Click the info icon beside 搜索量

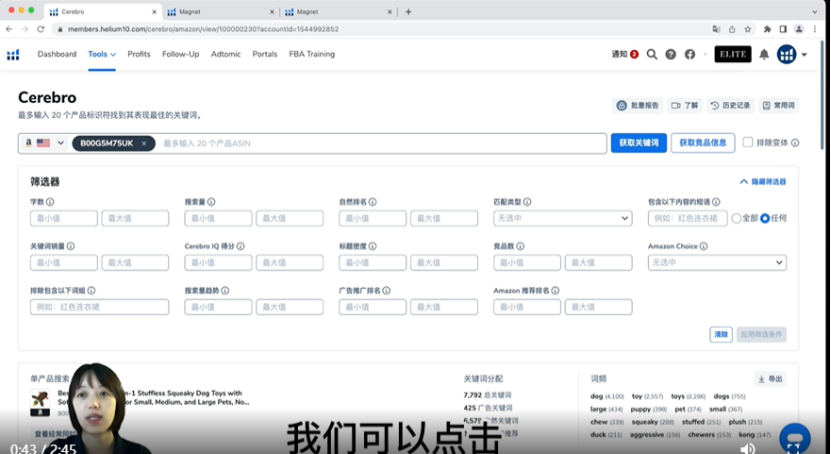(x=212, y=202)
